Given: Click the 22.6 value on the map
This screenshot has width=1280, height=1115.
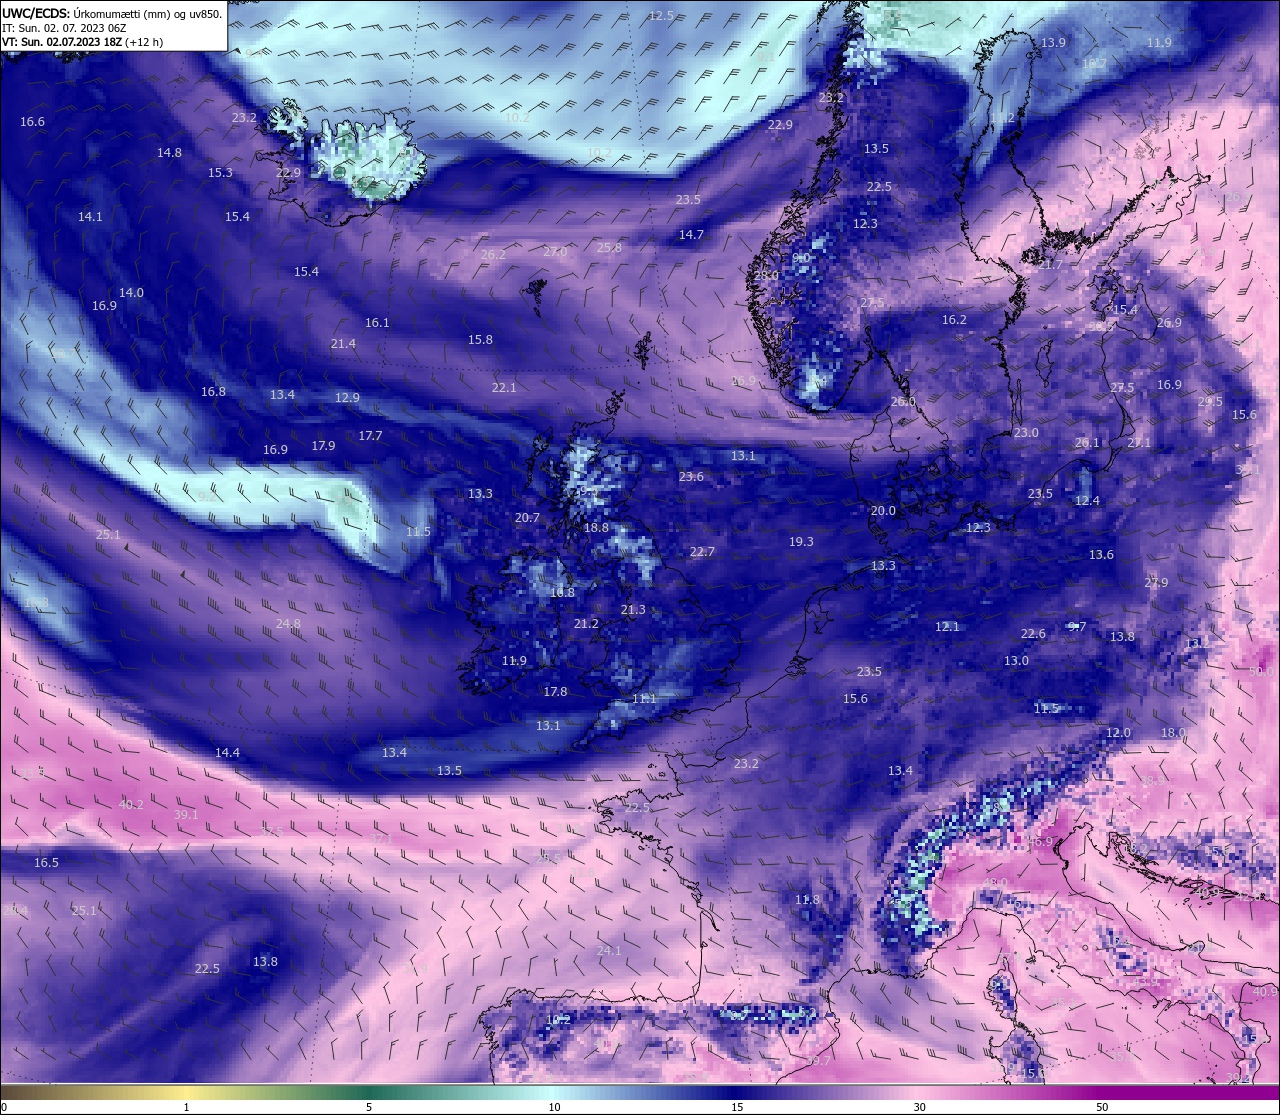Looking at the screenshot, I should (1033, 633).
